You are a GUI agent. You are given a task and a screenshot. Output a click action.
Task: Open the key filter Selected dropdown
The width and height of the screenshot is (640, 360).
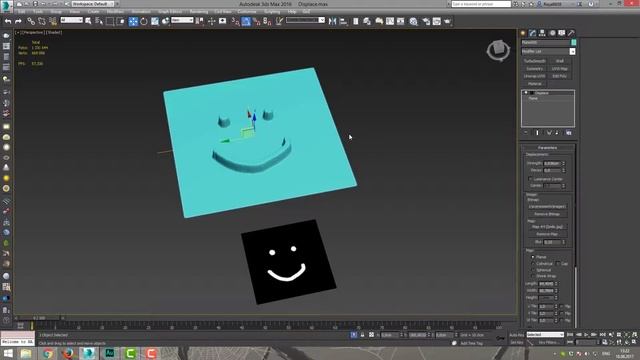click(545, 335)
